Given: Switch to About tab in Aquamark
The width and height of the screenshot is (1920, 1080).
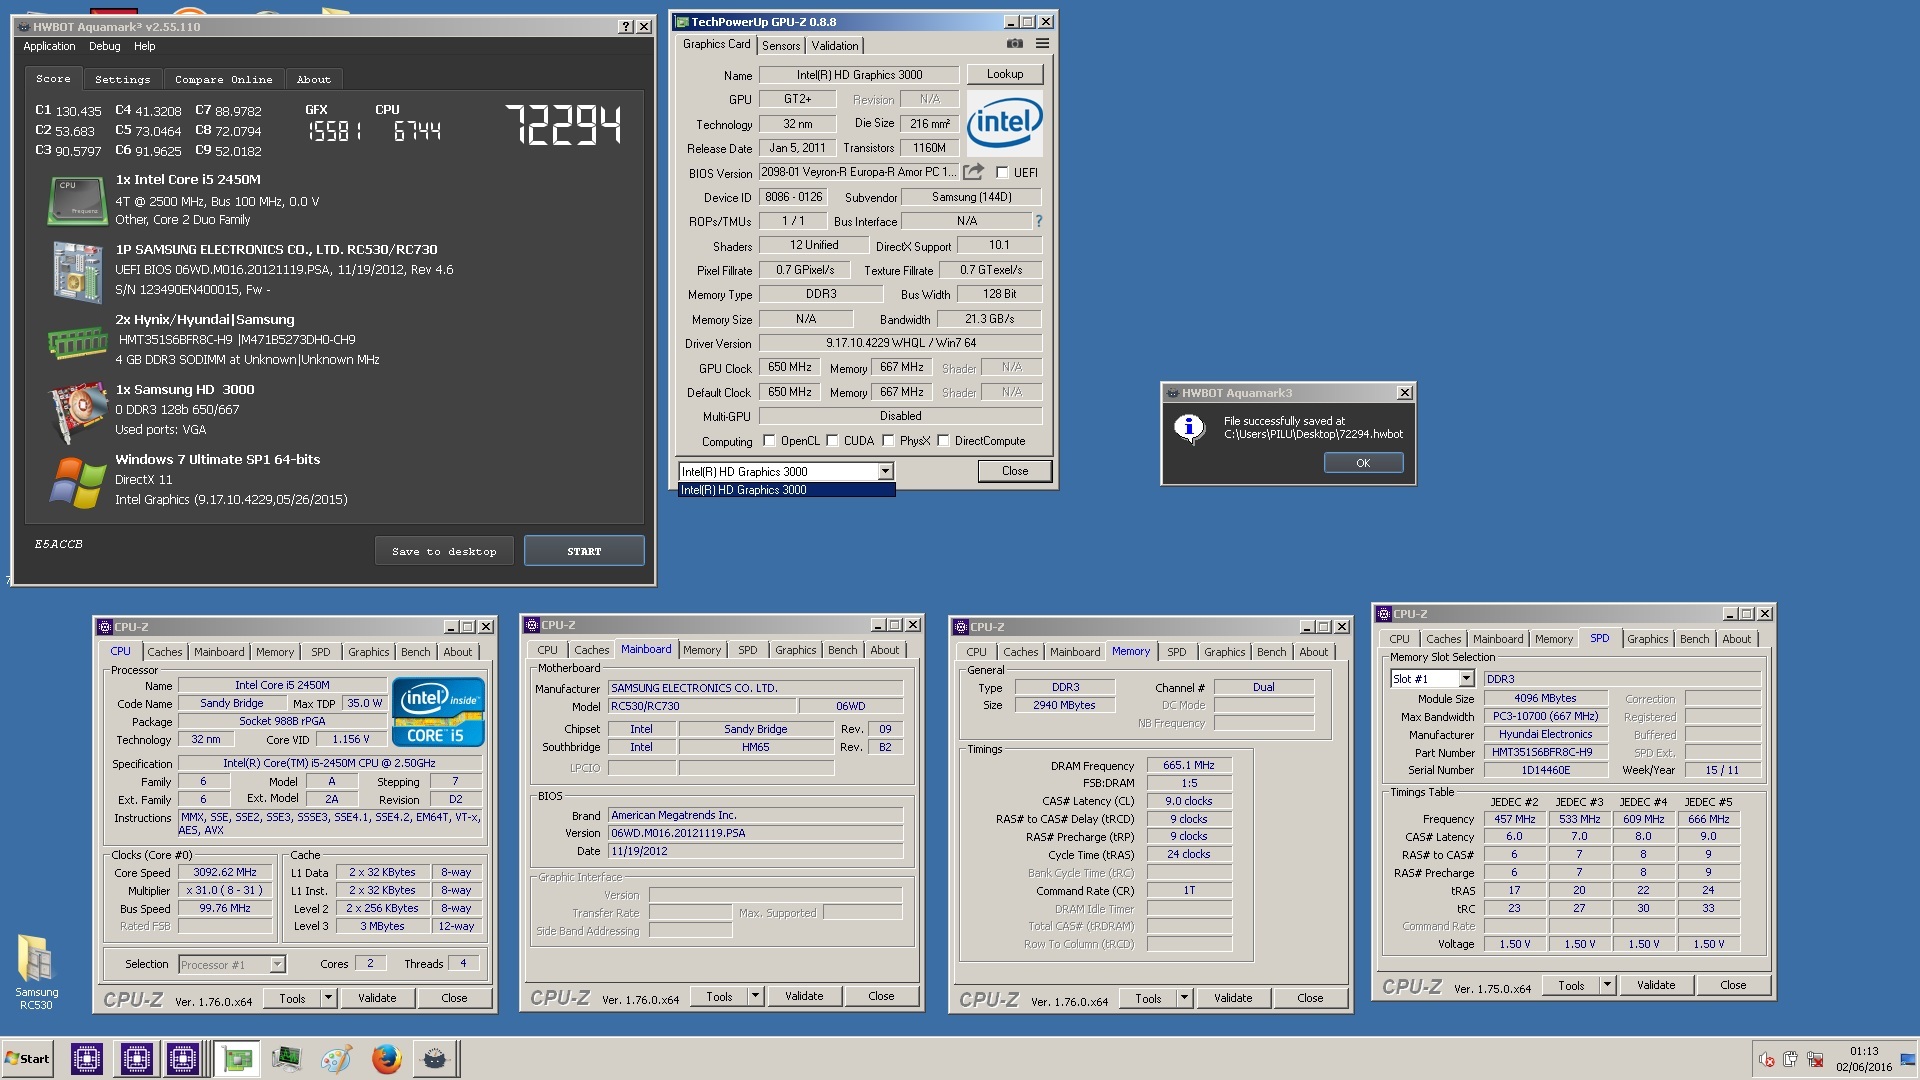Looking at the screenshot, I should tap(313, 79).
